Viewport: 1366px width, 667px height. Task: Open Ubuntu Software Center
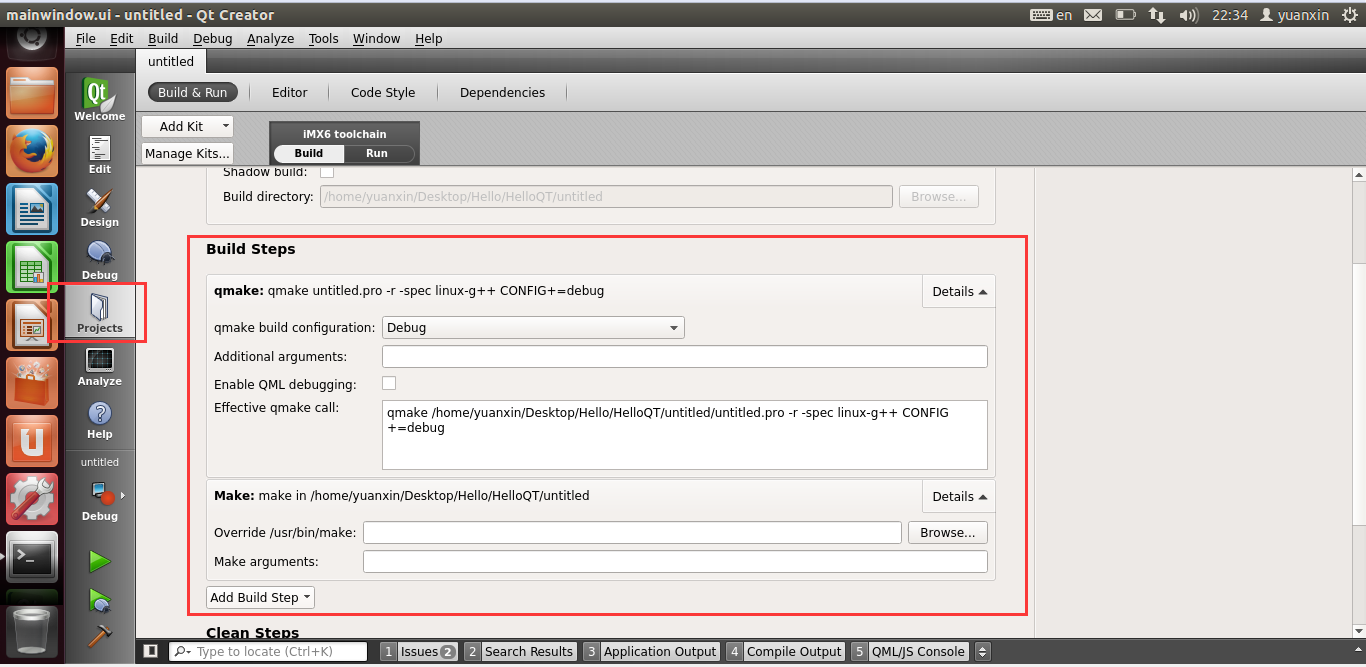(32, 383)
